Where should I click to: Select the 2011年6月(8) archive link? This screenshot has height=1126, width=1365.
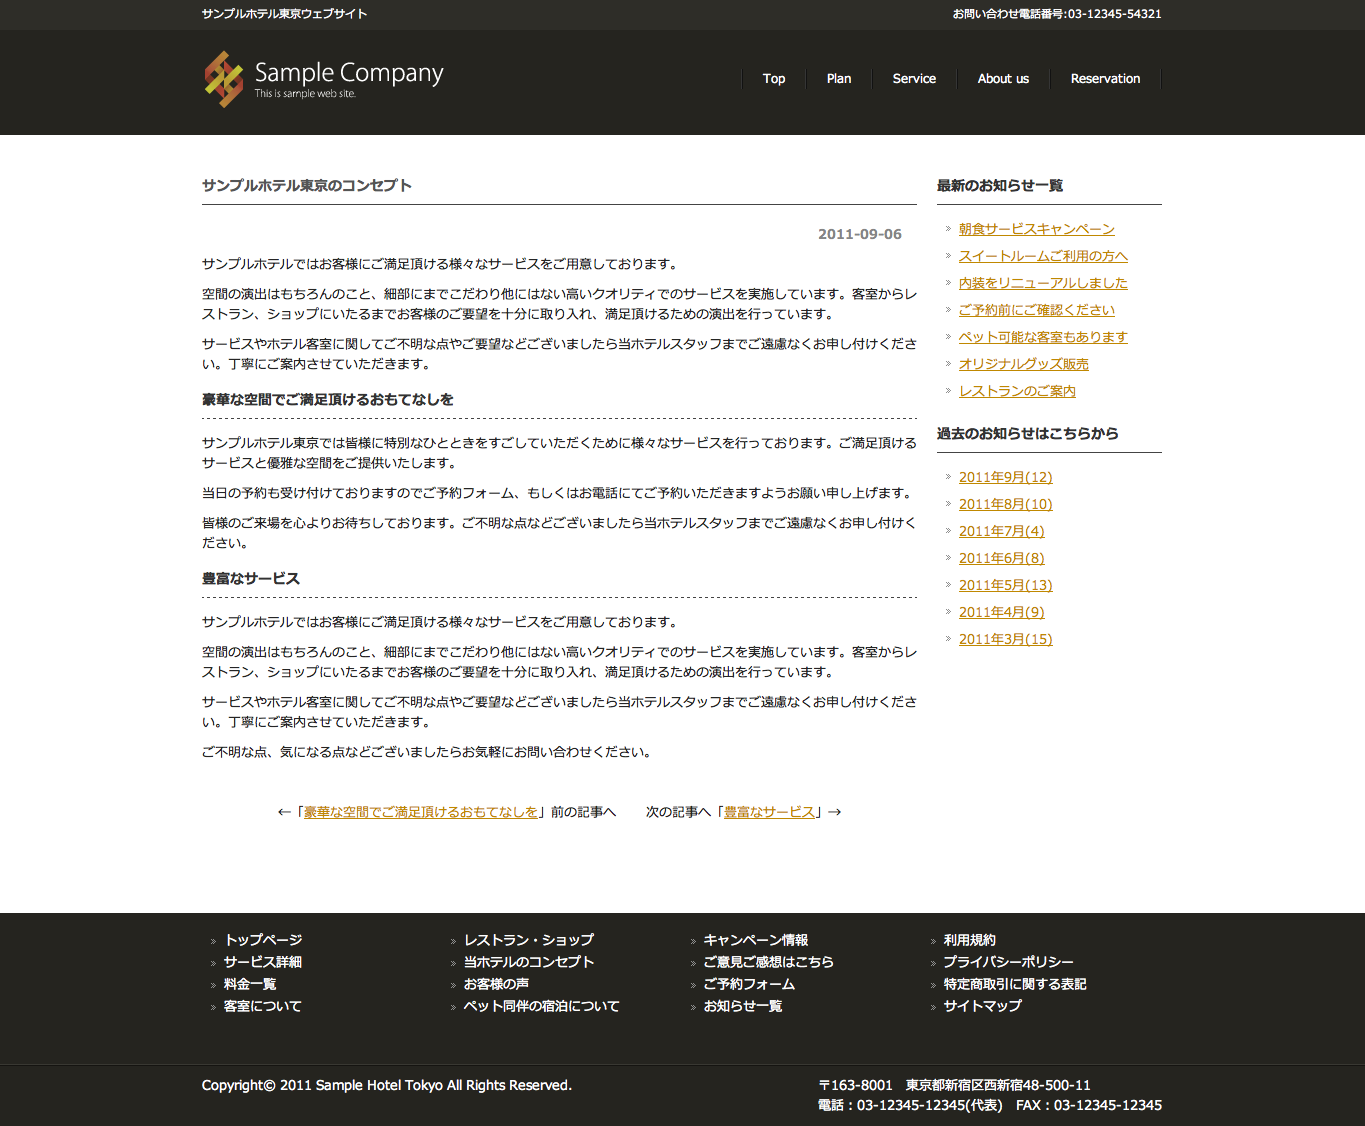(1001, 558)
